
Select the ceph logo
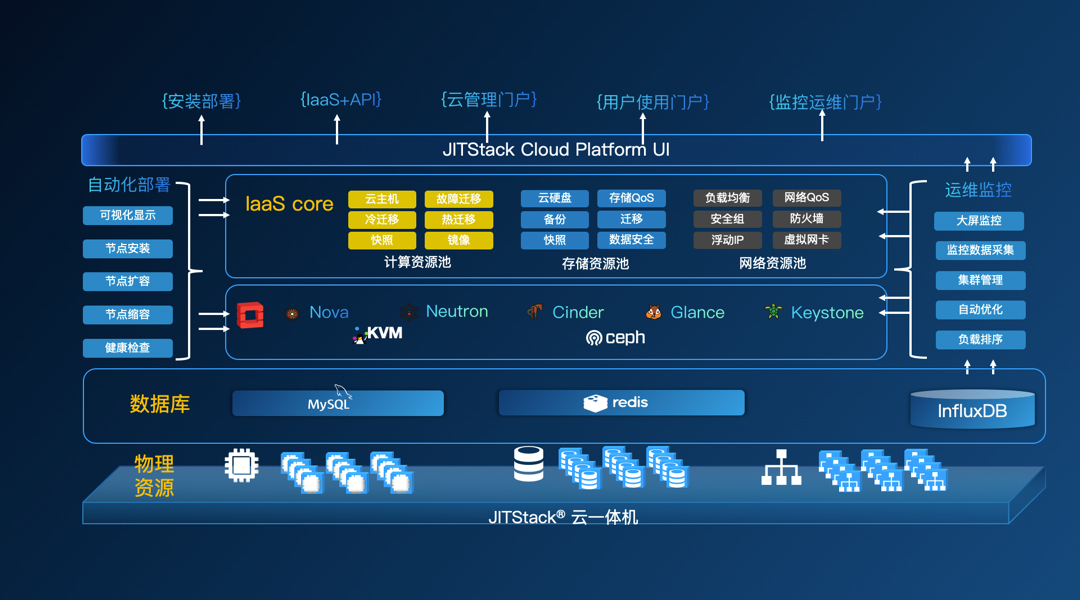(x=615, y=338)
